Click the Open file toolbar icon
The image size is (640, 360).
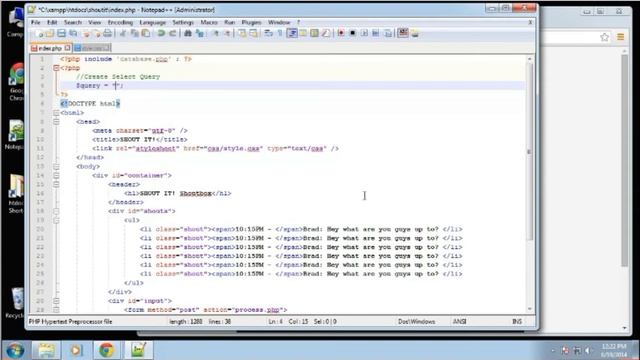[x=50, y=33]
